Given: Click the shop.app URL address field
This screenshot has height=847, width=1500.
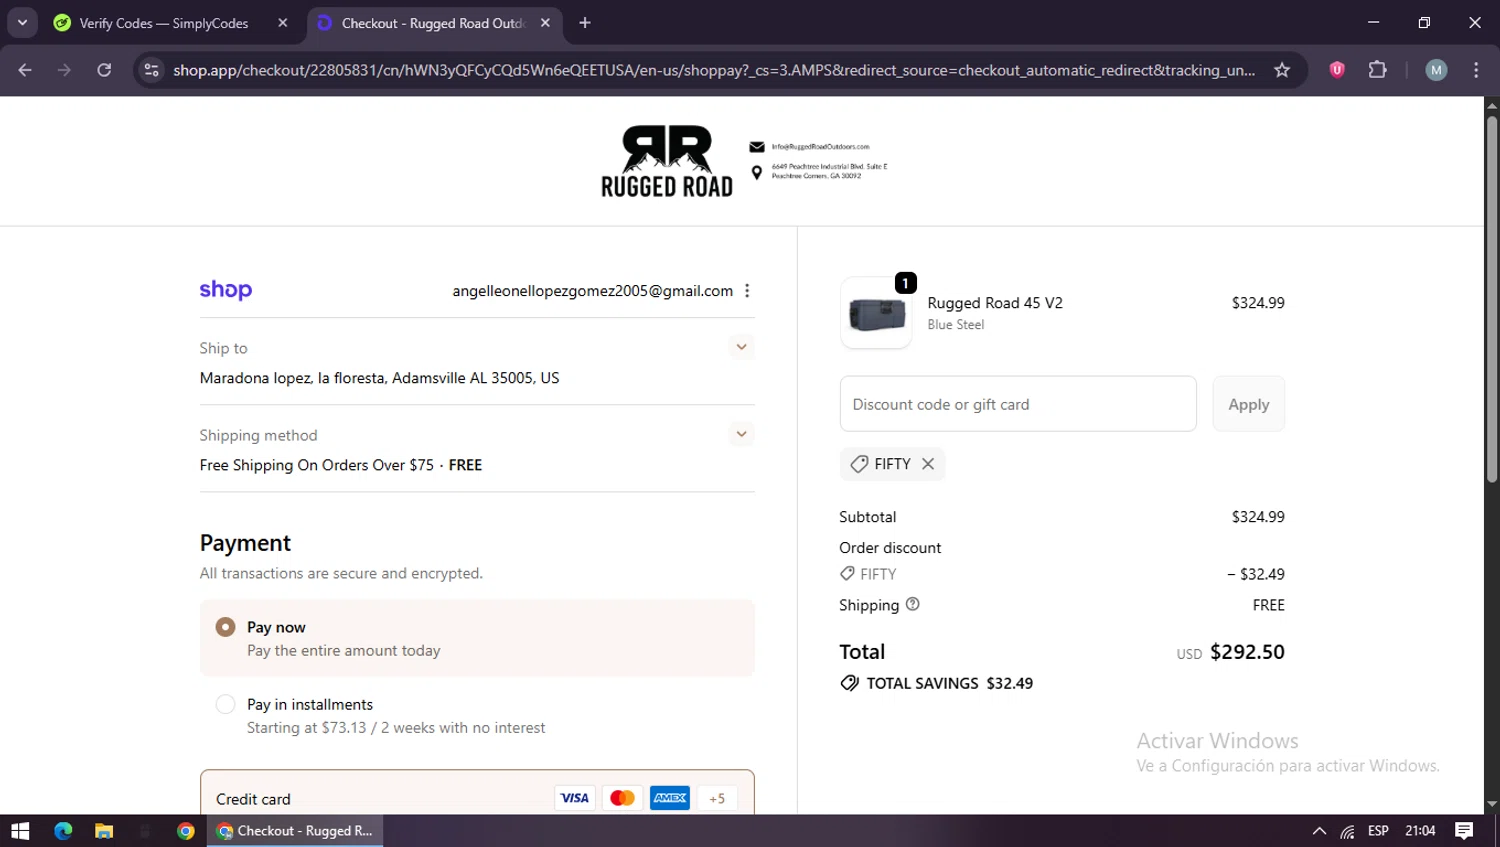Looking at the screenshot, I should 714,70.
